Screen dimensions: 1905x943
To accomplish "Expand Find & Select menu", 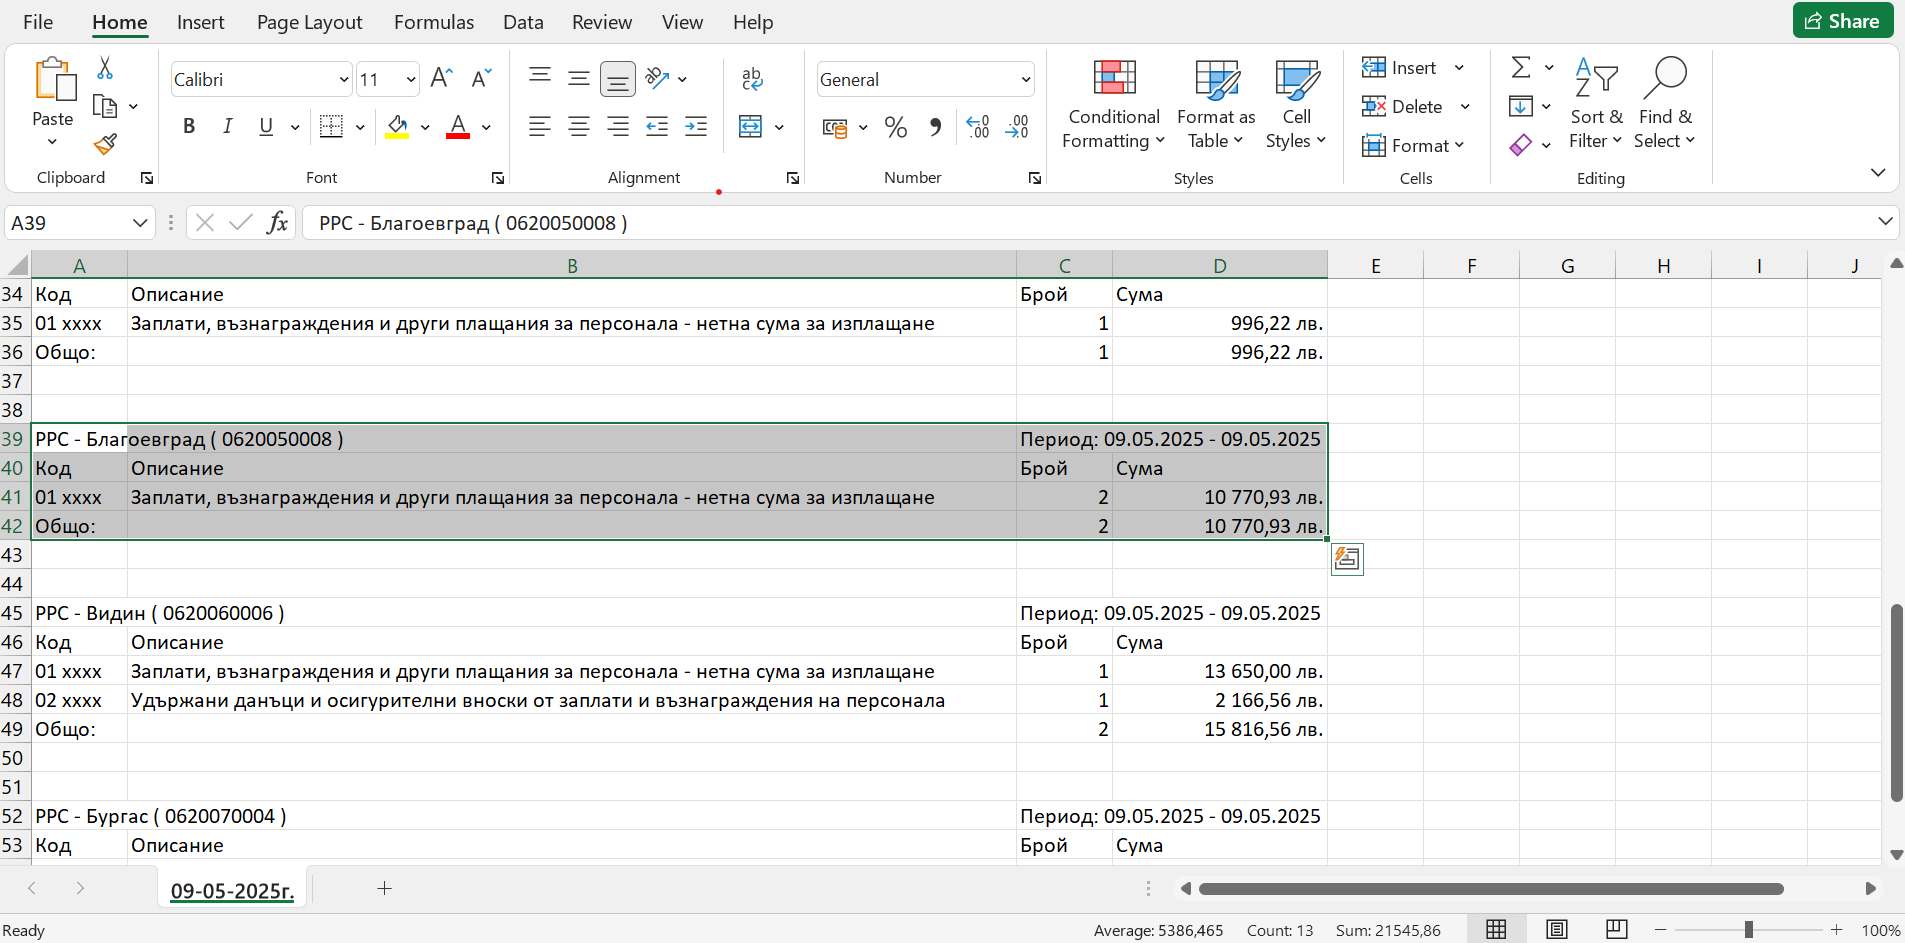I will 1665,104.
